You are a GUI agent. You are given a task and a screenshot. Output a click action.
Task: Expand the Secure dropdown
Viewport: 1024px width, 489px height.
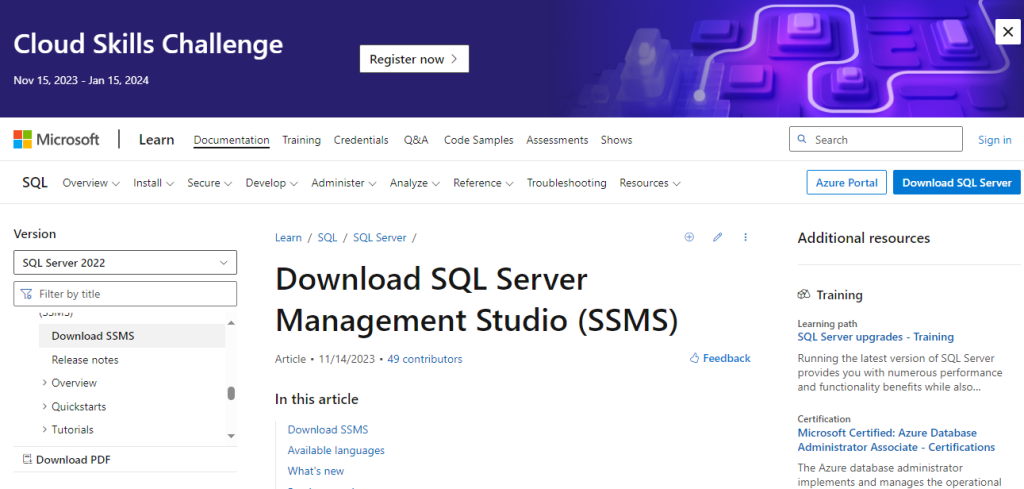point(210,183)
